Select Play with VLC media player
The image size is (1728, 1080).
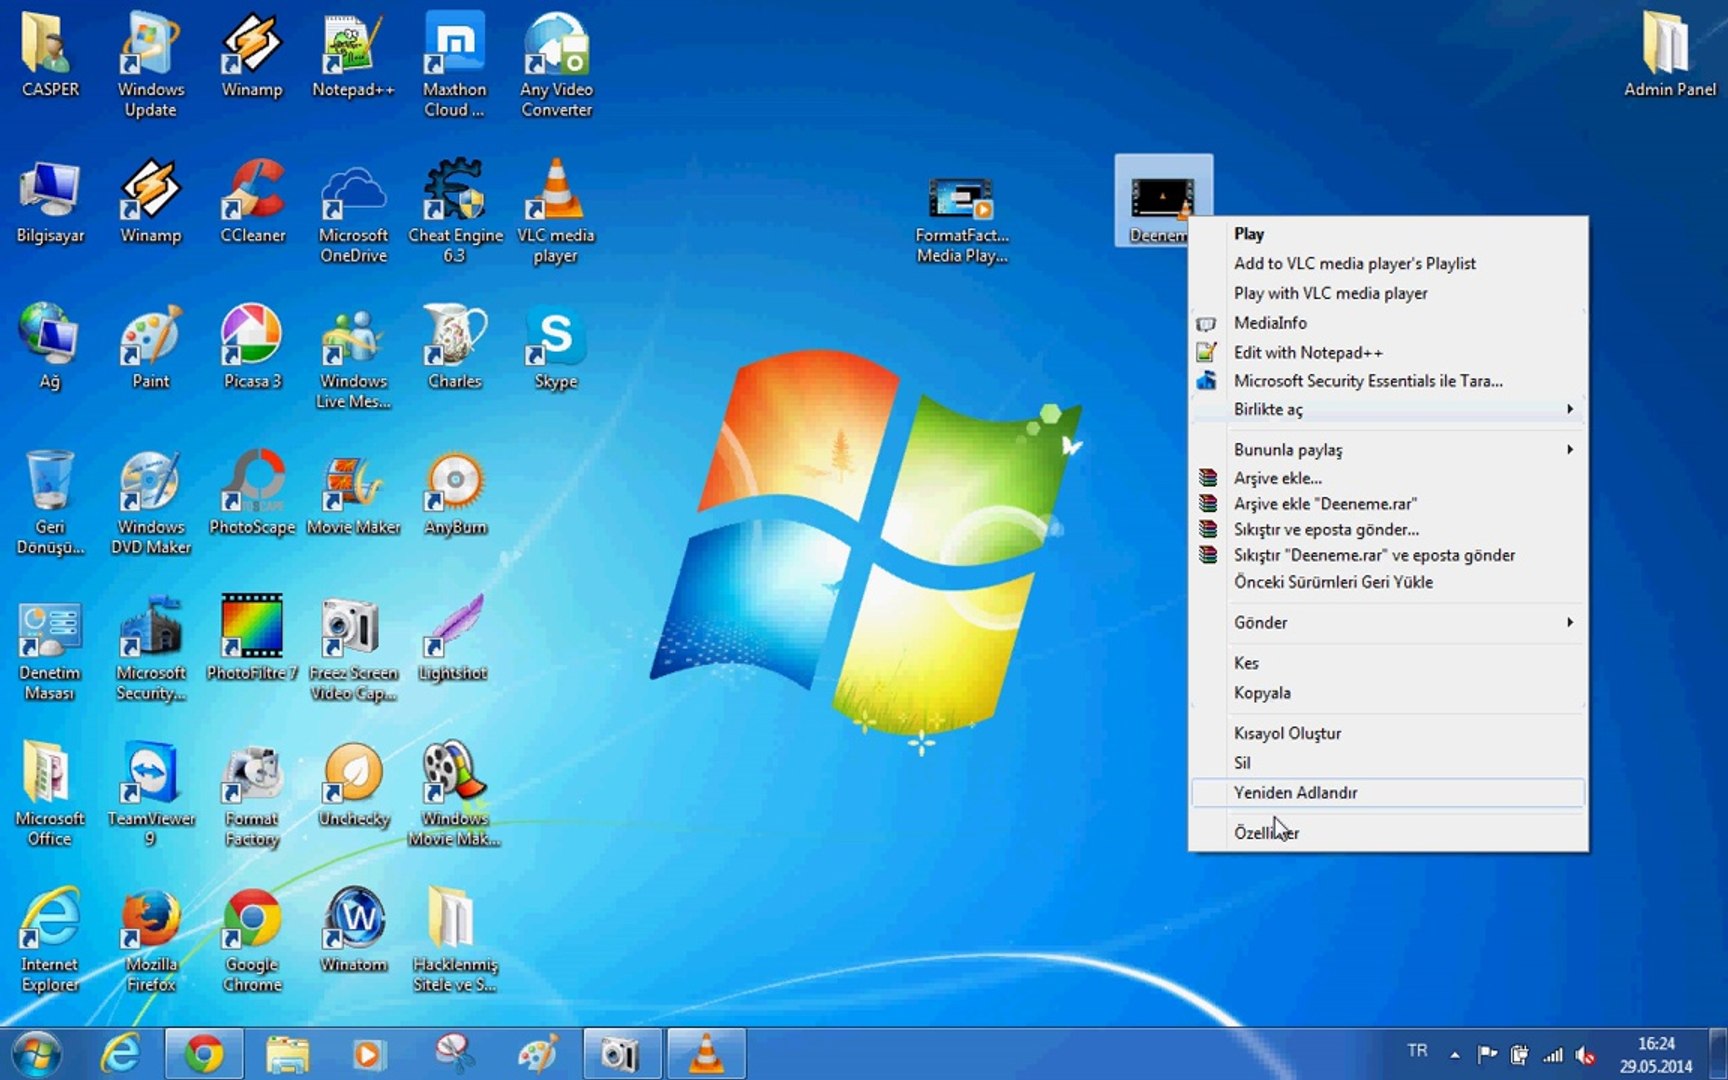coord(1388,293)
